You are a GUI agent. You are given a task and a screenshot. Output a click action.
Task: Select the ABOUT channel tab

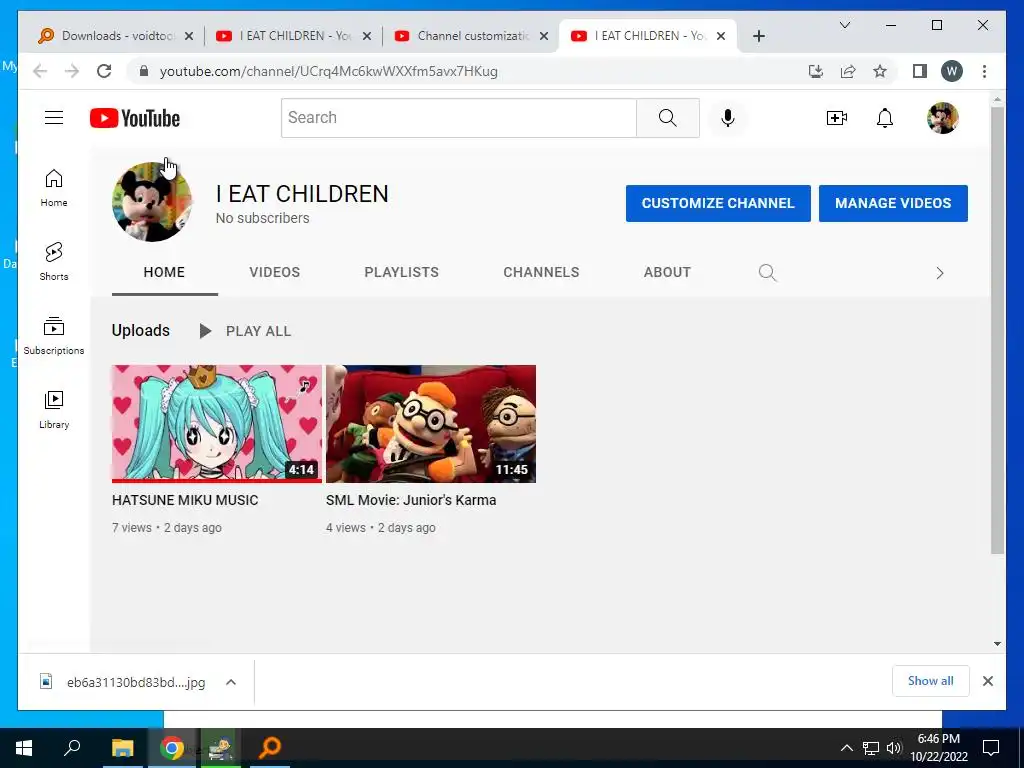coord(667,272)
